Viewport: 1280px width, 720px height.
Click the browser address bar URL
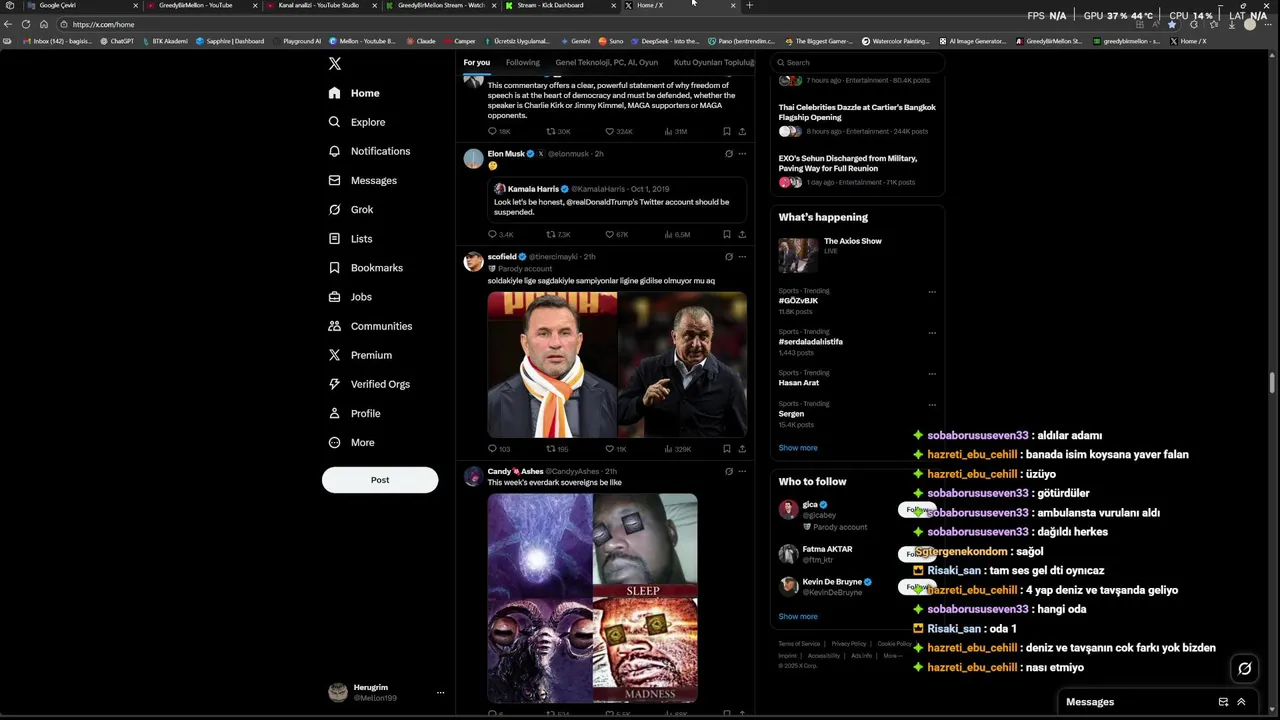tap(103, 24)
